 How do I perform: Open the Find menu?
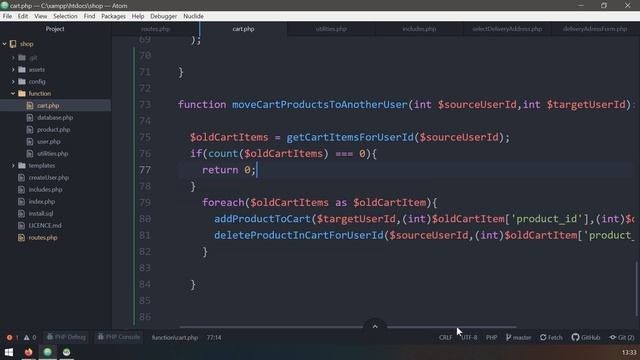(89, 16)
